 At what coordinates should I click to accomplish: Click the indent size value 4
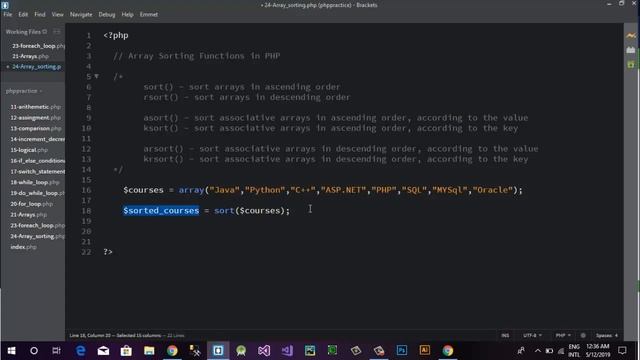[x=616, y=336]
